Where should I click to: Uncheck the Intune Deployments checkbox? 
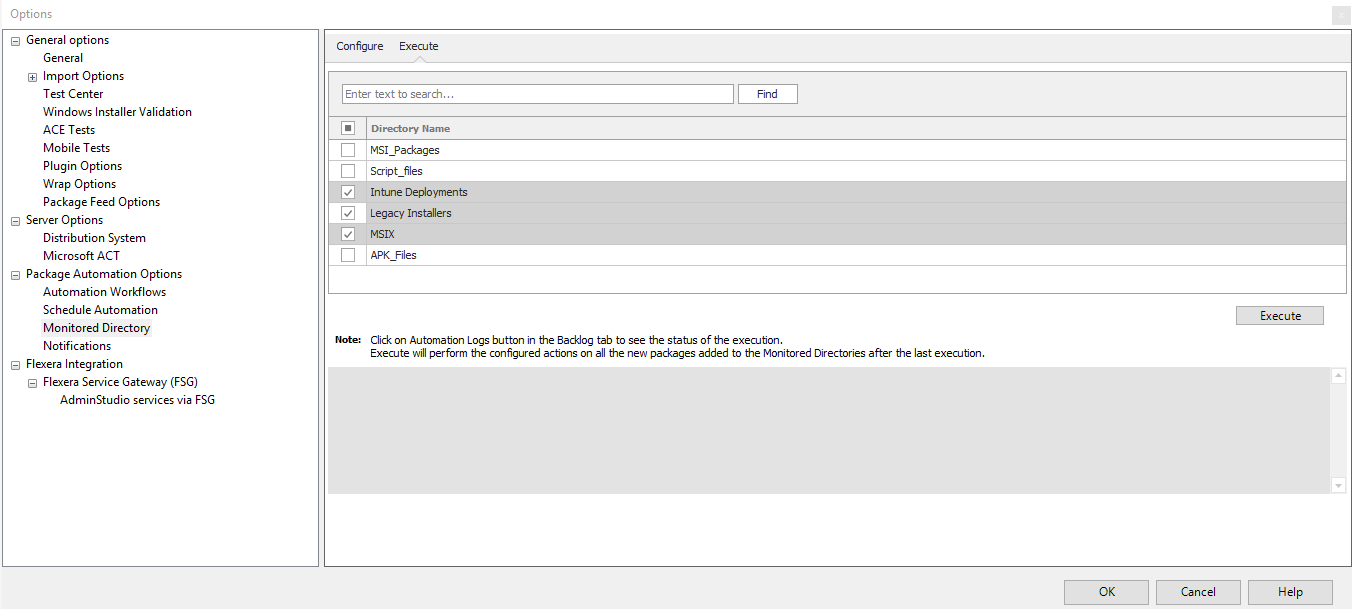(348, 192)
